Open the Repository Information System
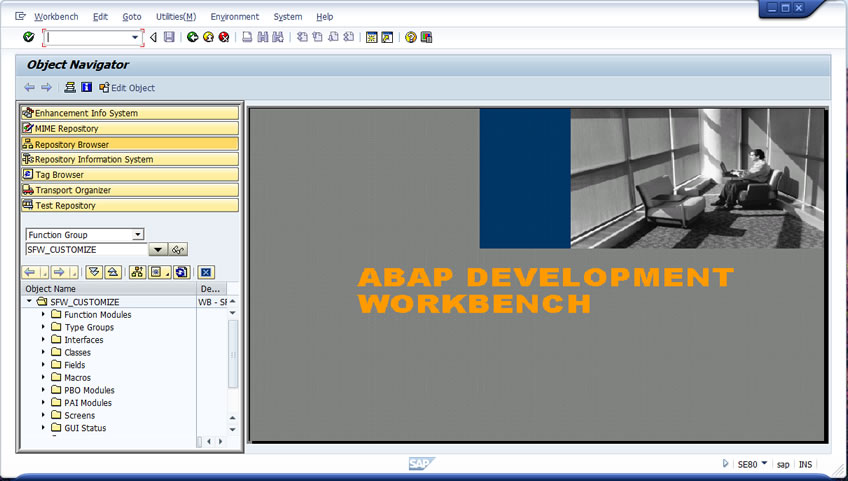This screenshot has width=848, height=481. coord(130,159)
